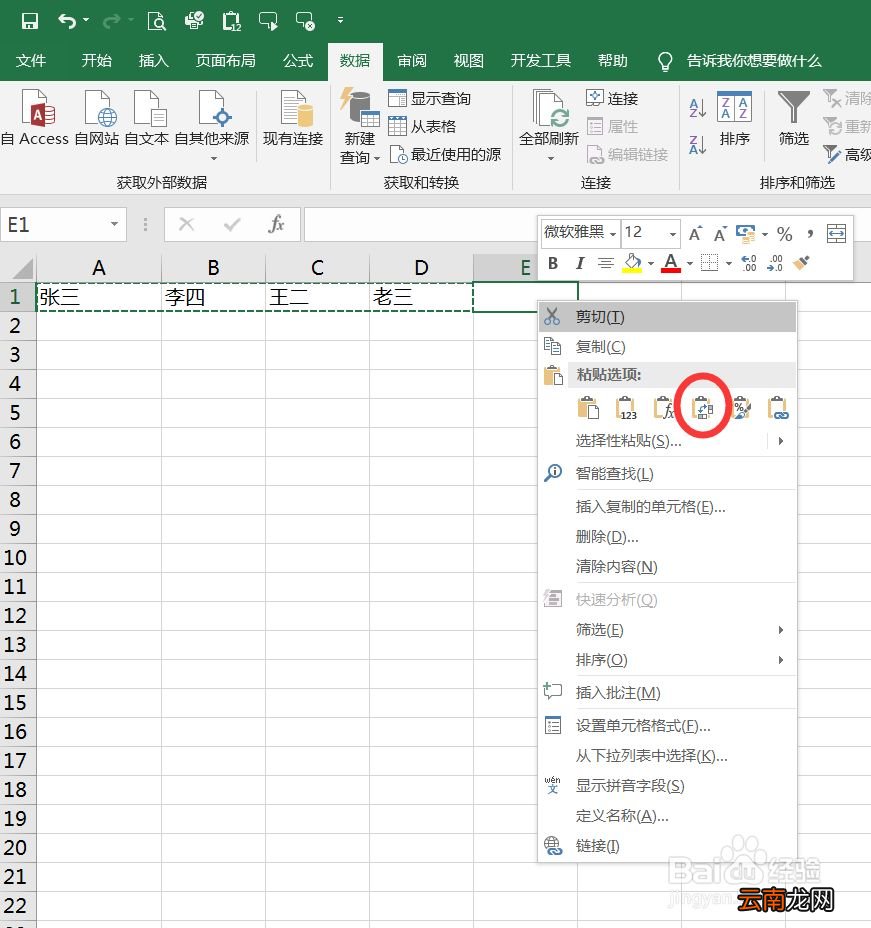
Task: Paste transposed using the transpose icon
Action: click(x=702, y=408)
